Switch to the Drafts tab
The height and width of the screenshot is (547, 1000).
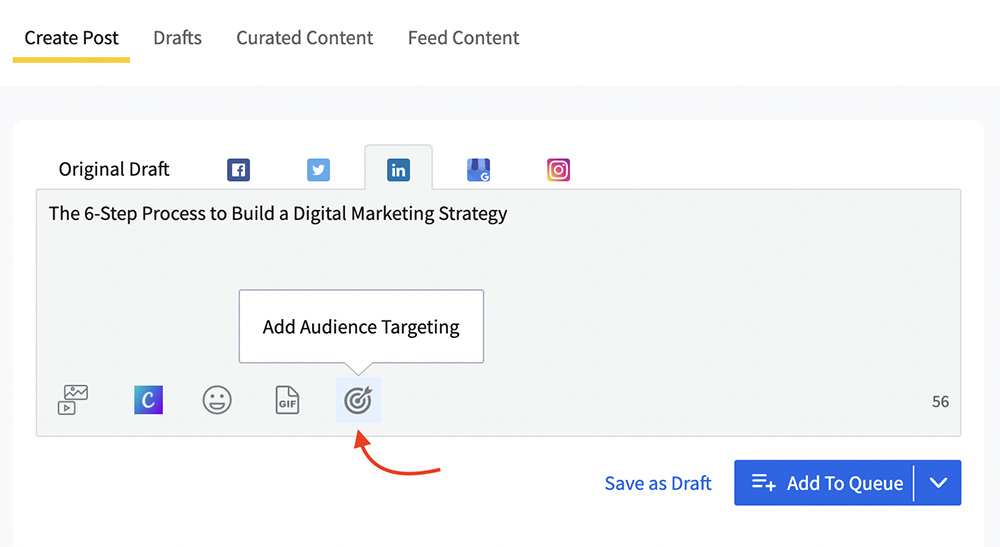177,38
